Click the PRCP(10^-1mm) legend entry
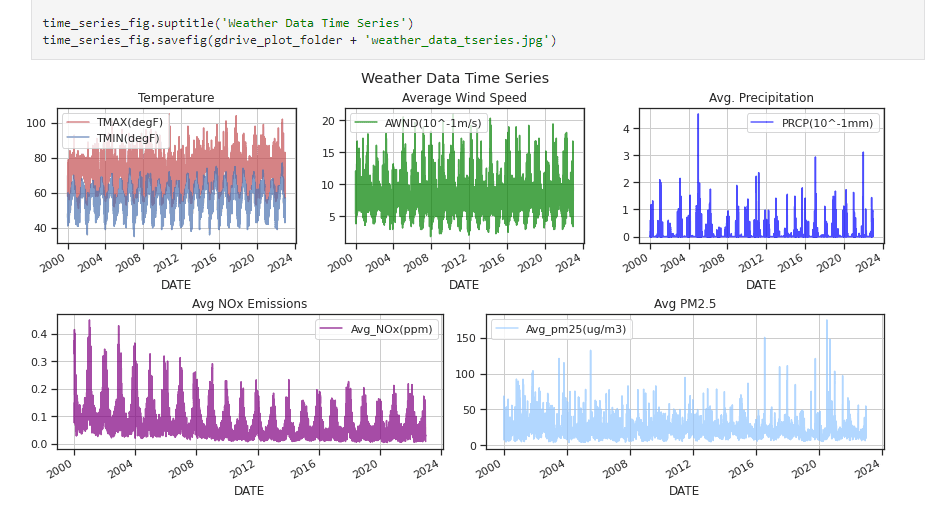925x518 pixels. pyautogui.click(x=813, y=123)
